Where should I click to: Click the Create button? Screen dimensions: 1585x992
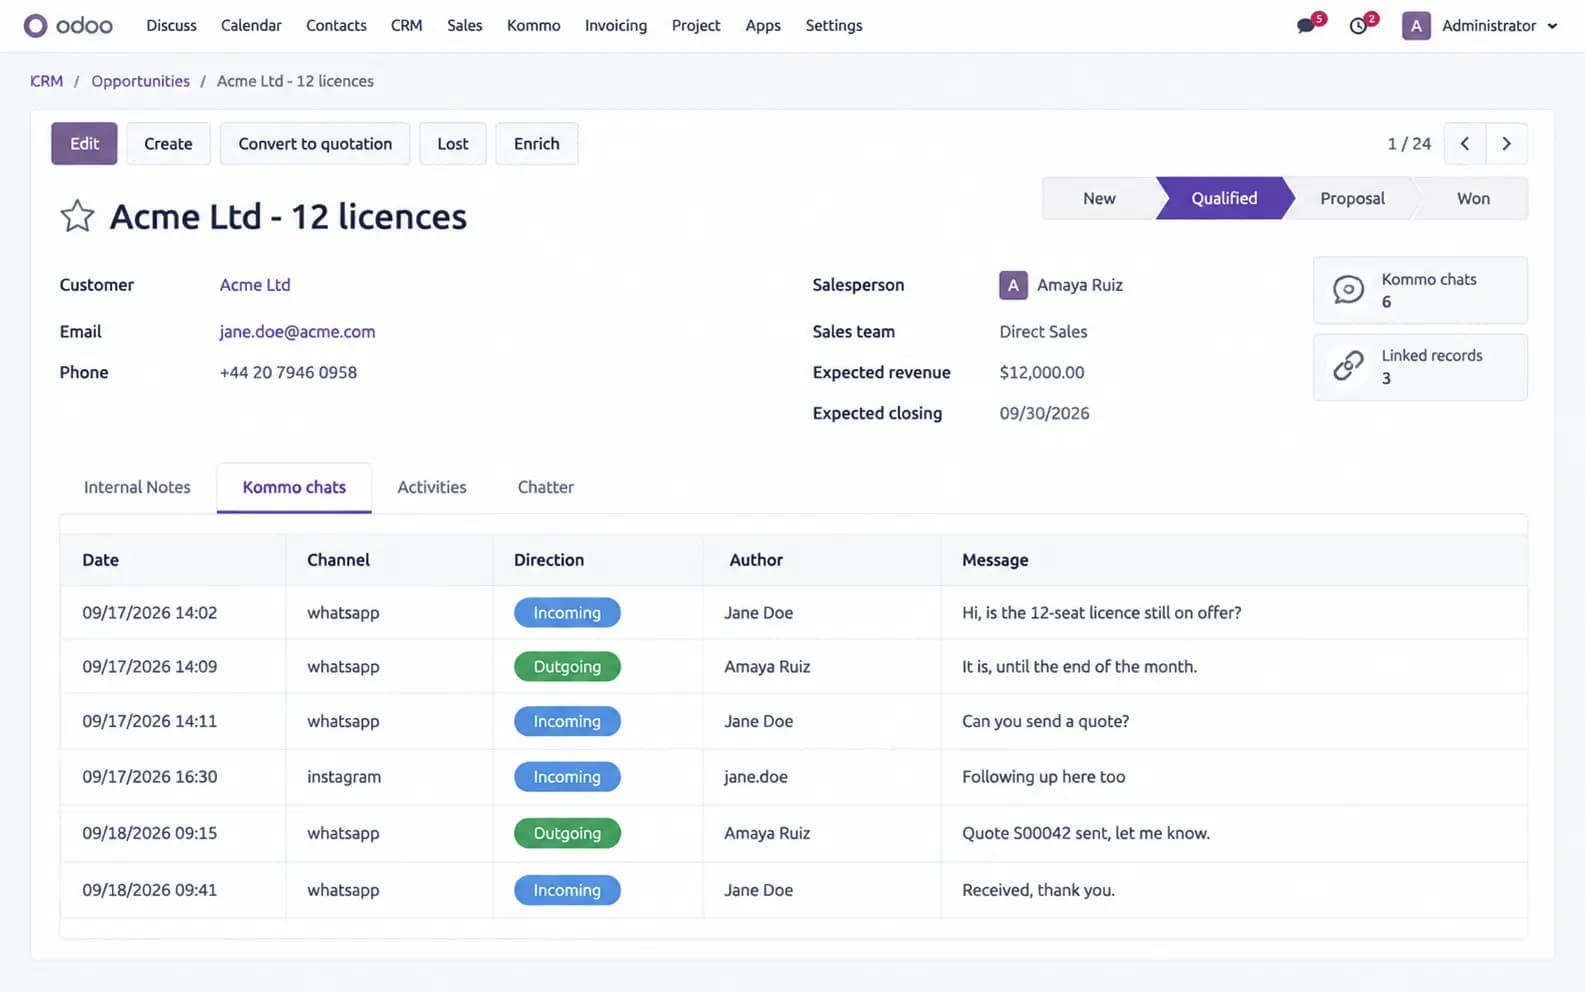point(168,144)
